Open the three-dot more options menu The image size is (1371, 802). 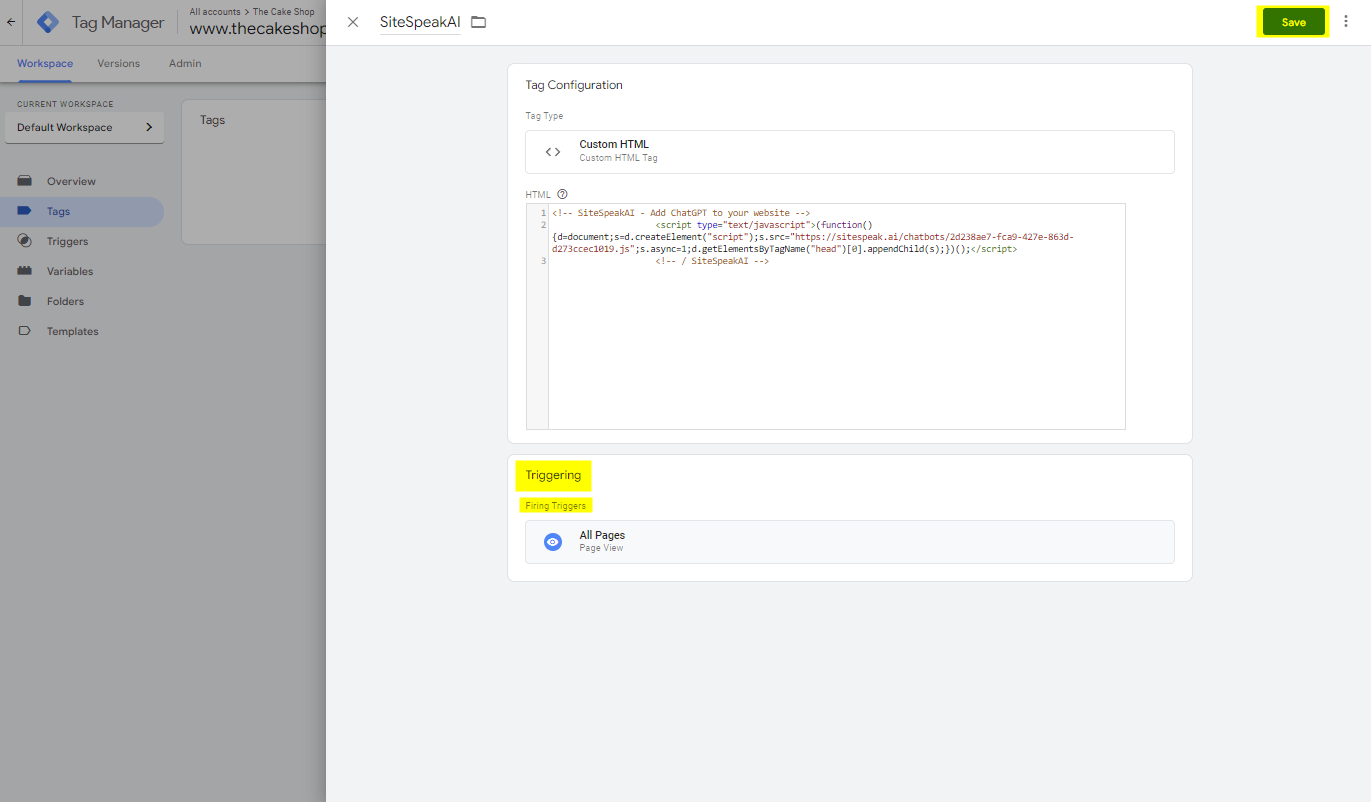1345,22
